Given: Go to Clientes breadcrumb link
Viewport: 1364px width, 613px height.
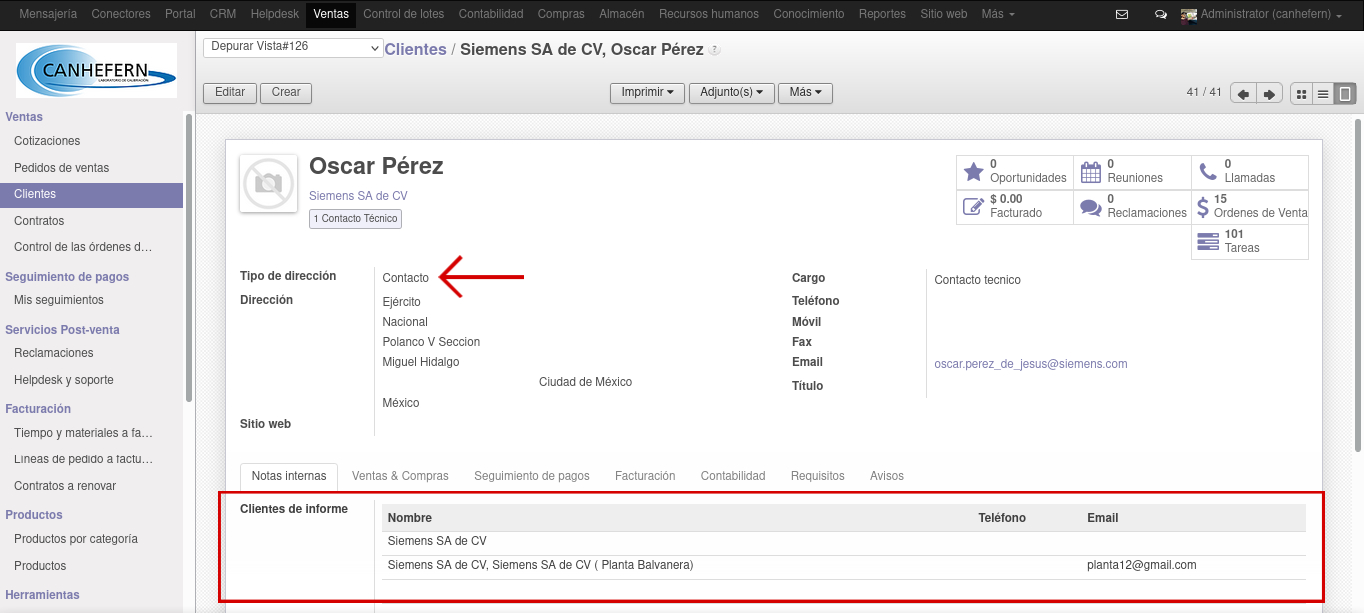Looking at the screenshot, I should coord(415,49).
